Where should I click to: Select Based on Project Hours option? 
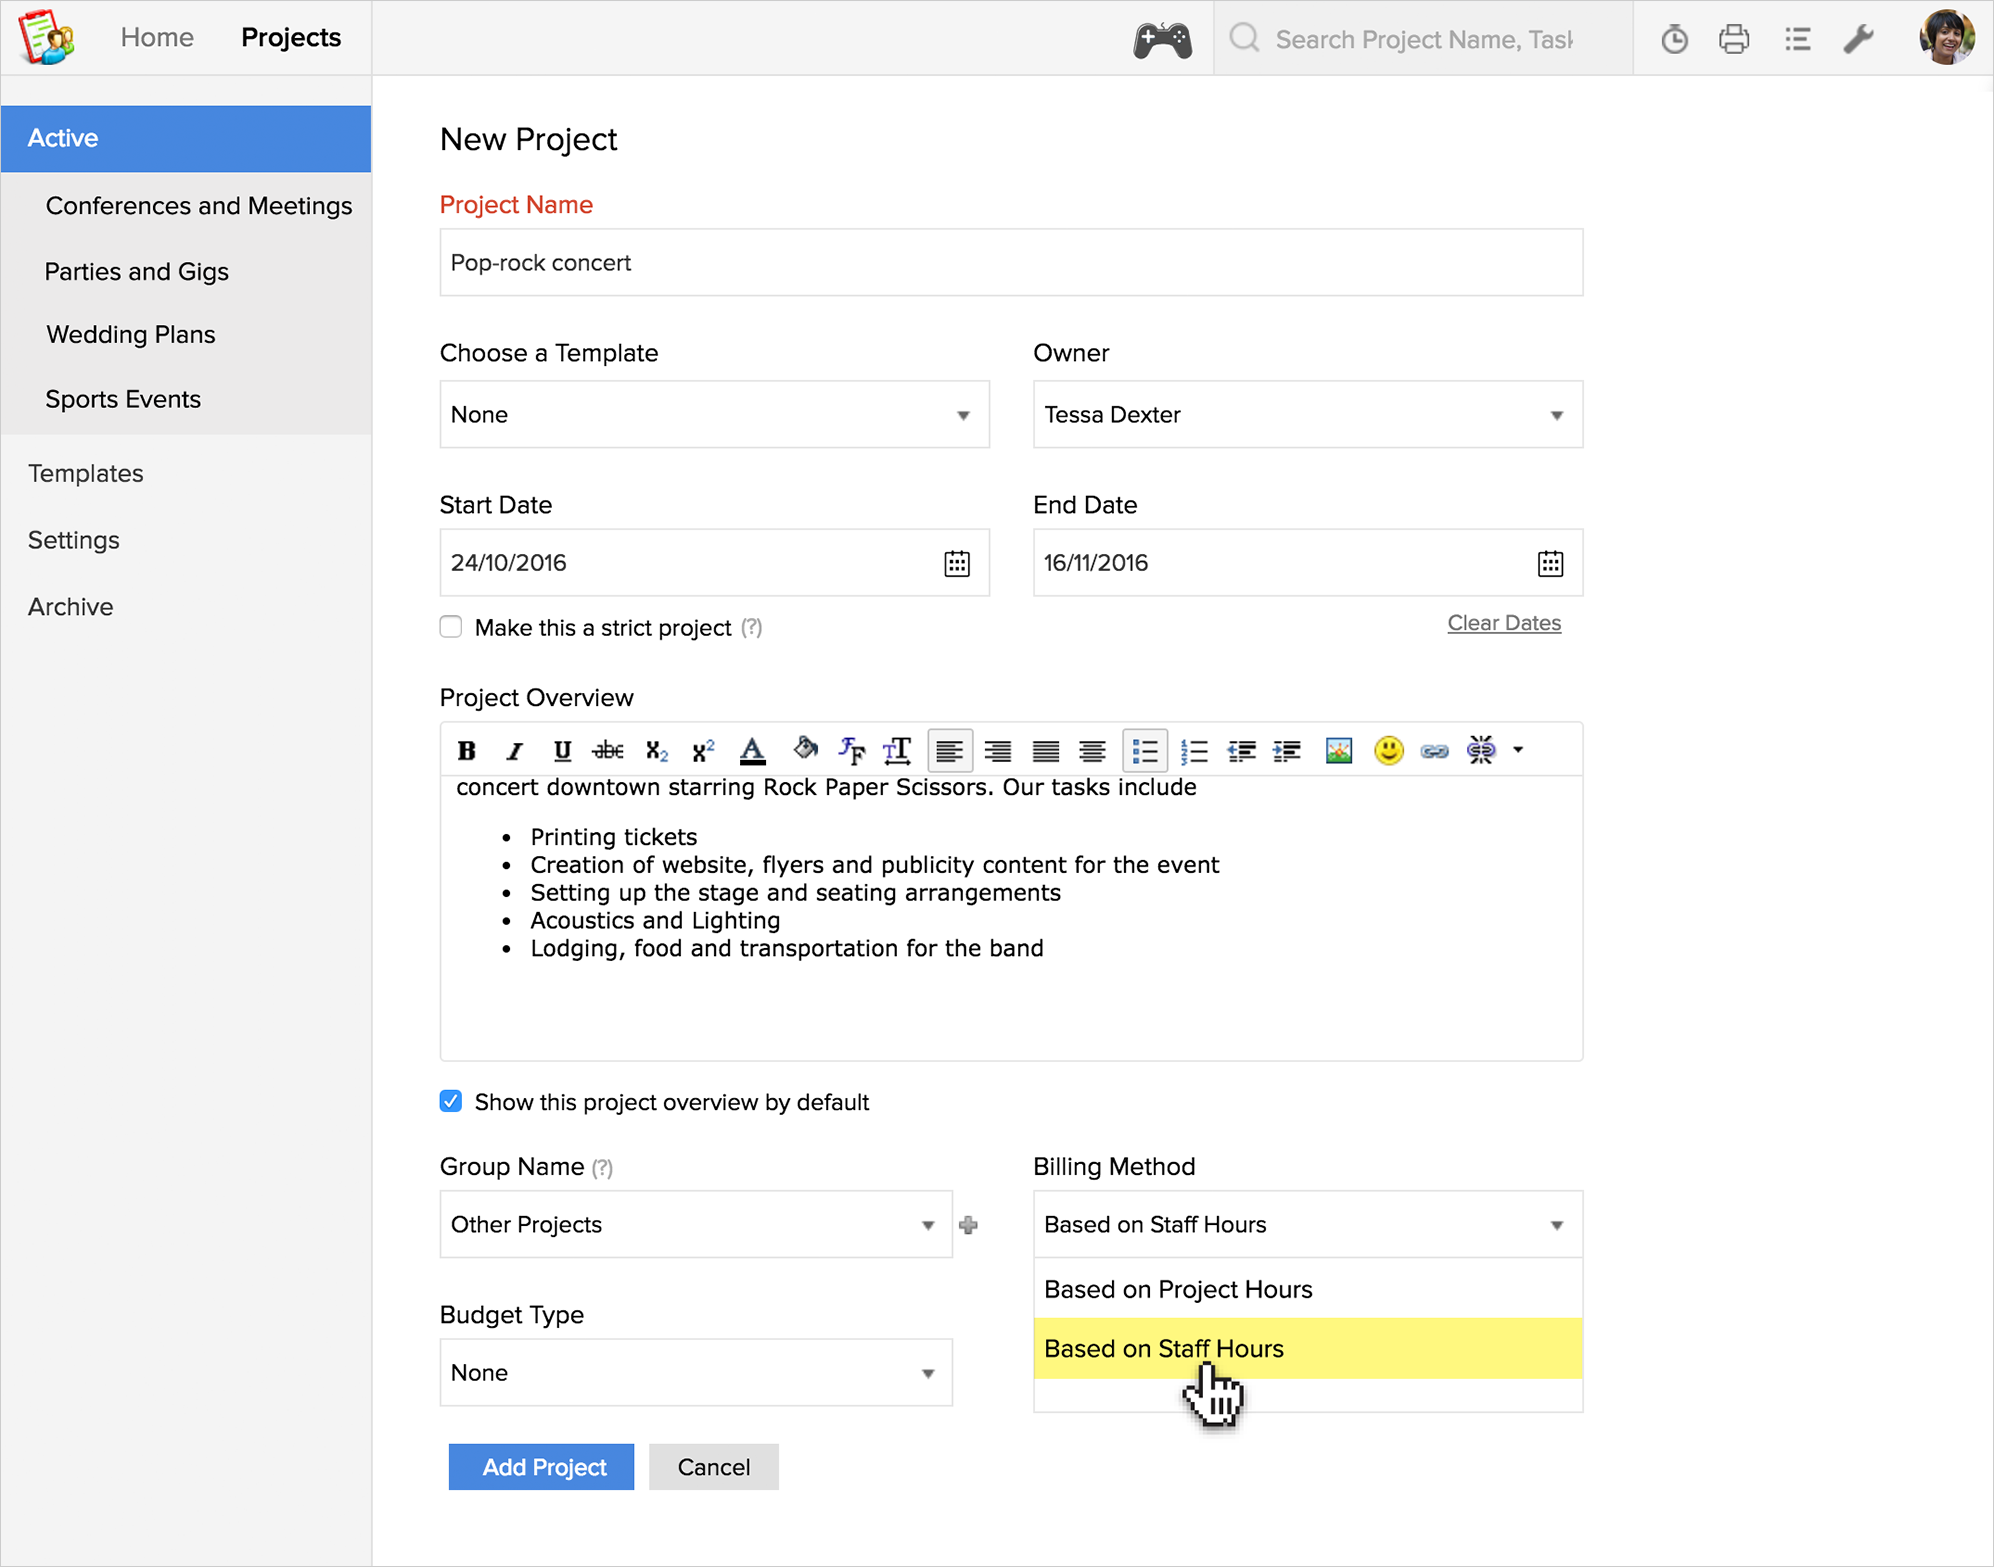[x=1178, y=1289]
